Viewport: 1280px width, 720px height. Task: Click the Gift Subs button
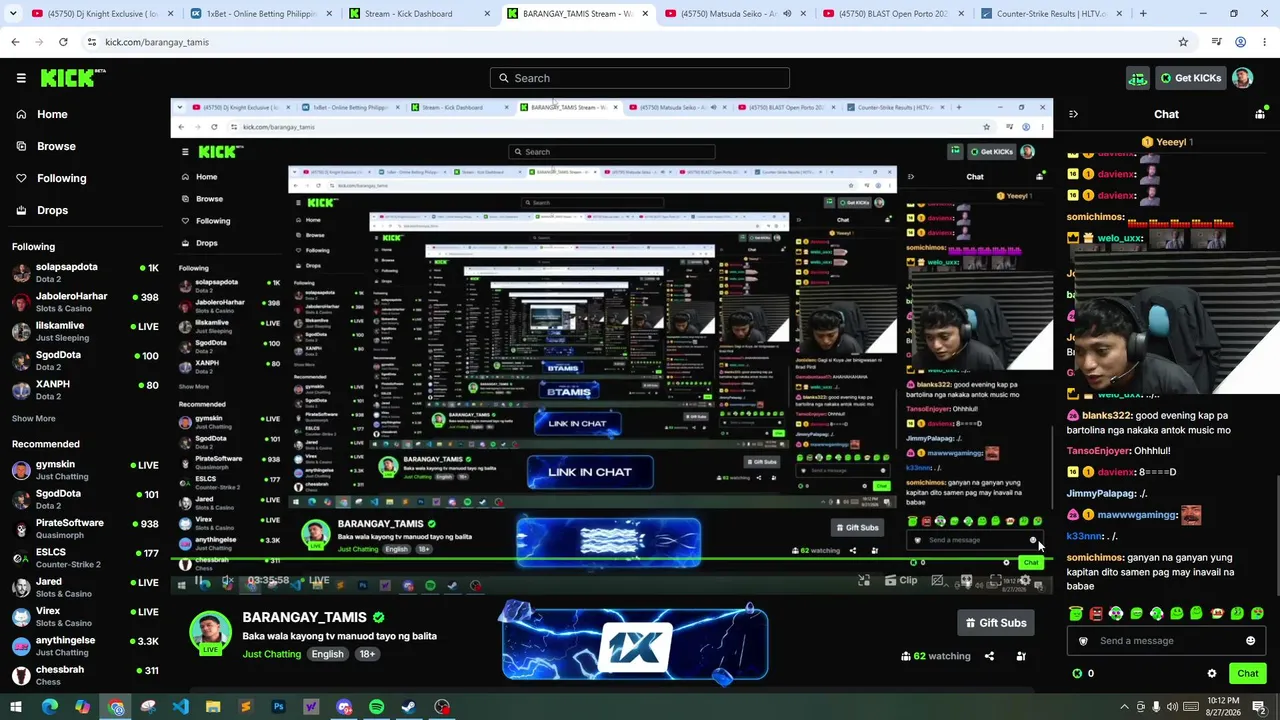click(x=996, y=623)
